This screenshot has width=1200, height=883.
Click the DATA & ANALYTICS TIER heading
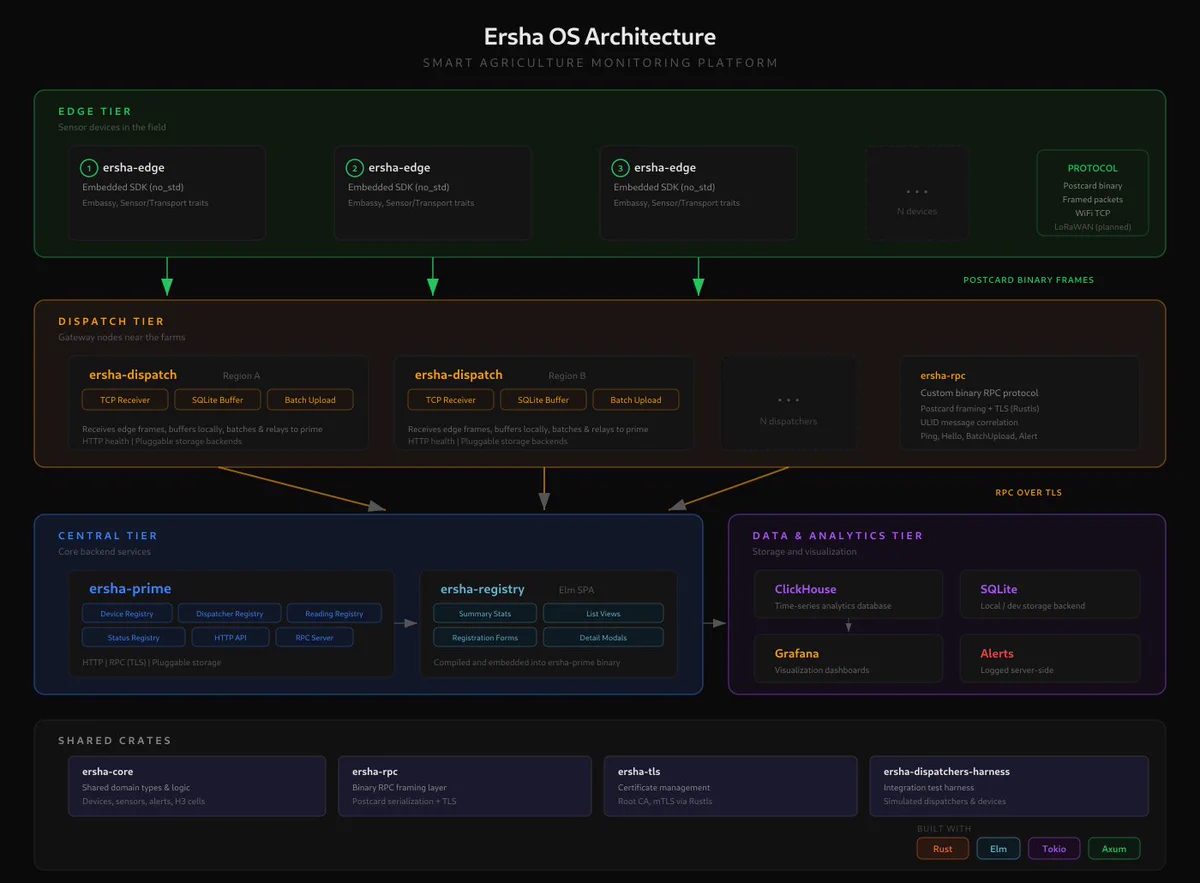point(838,536)
